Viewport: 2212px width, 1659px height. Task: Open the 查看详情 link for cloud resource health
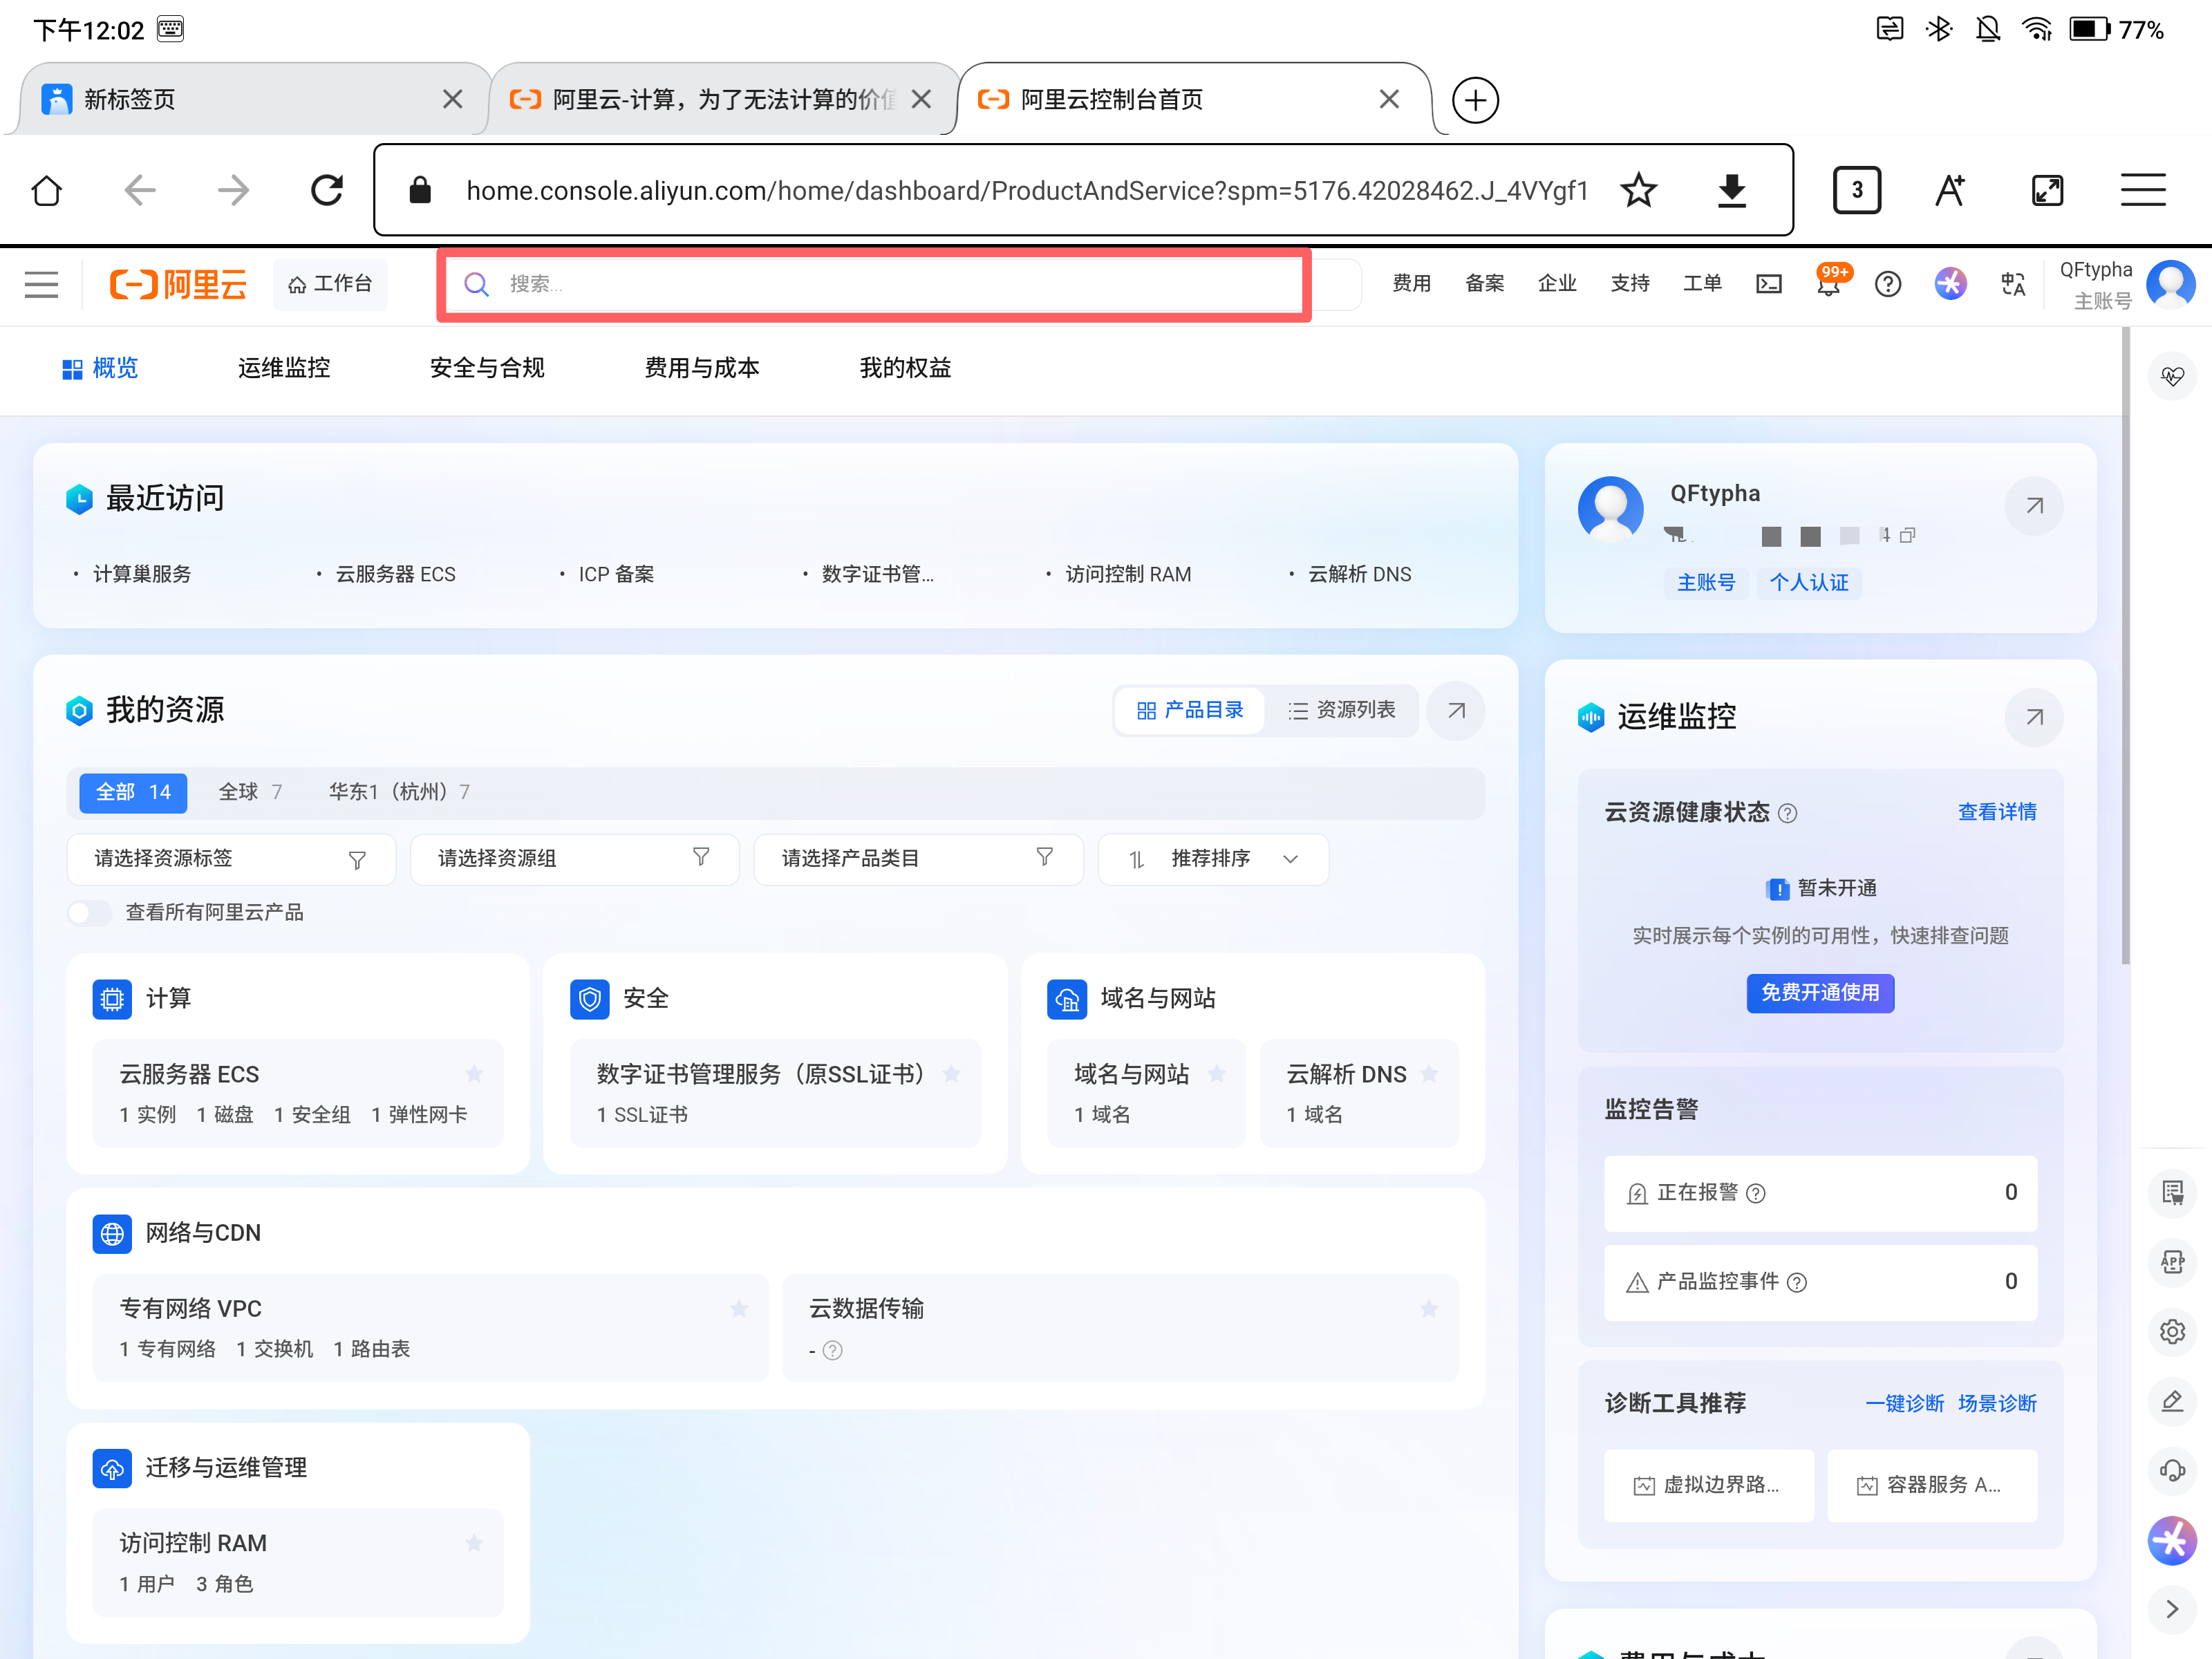[x=1997, y=812]
